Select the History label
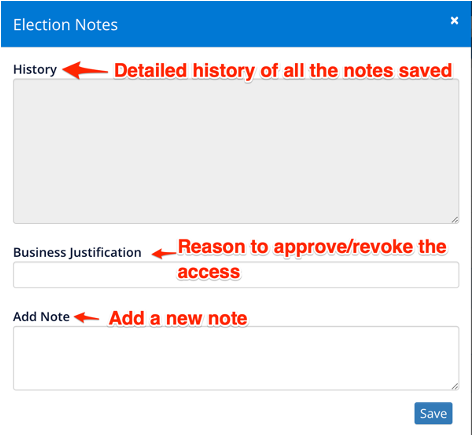 pos(35,70)
